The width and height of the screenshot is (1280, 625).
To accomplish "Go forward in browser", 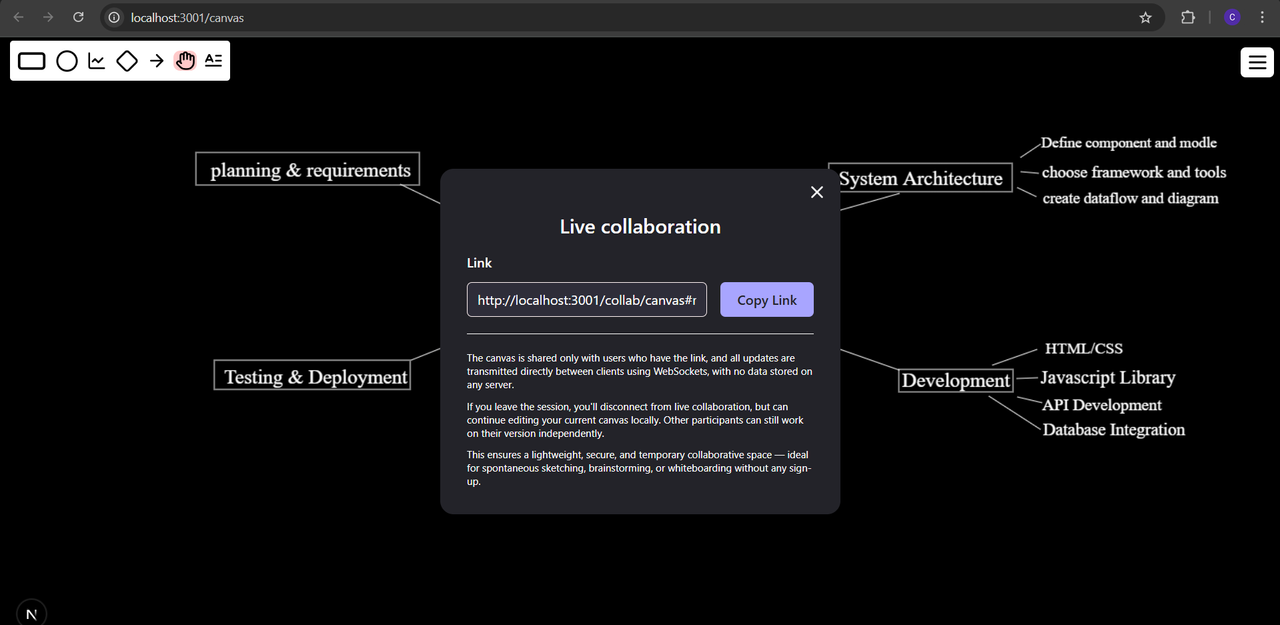I will [48, 17].
